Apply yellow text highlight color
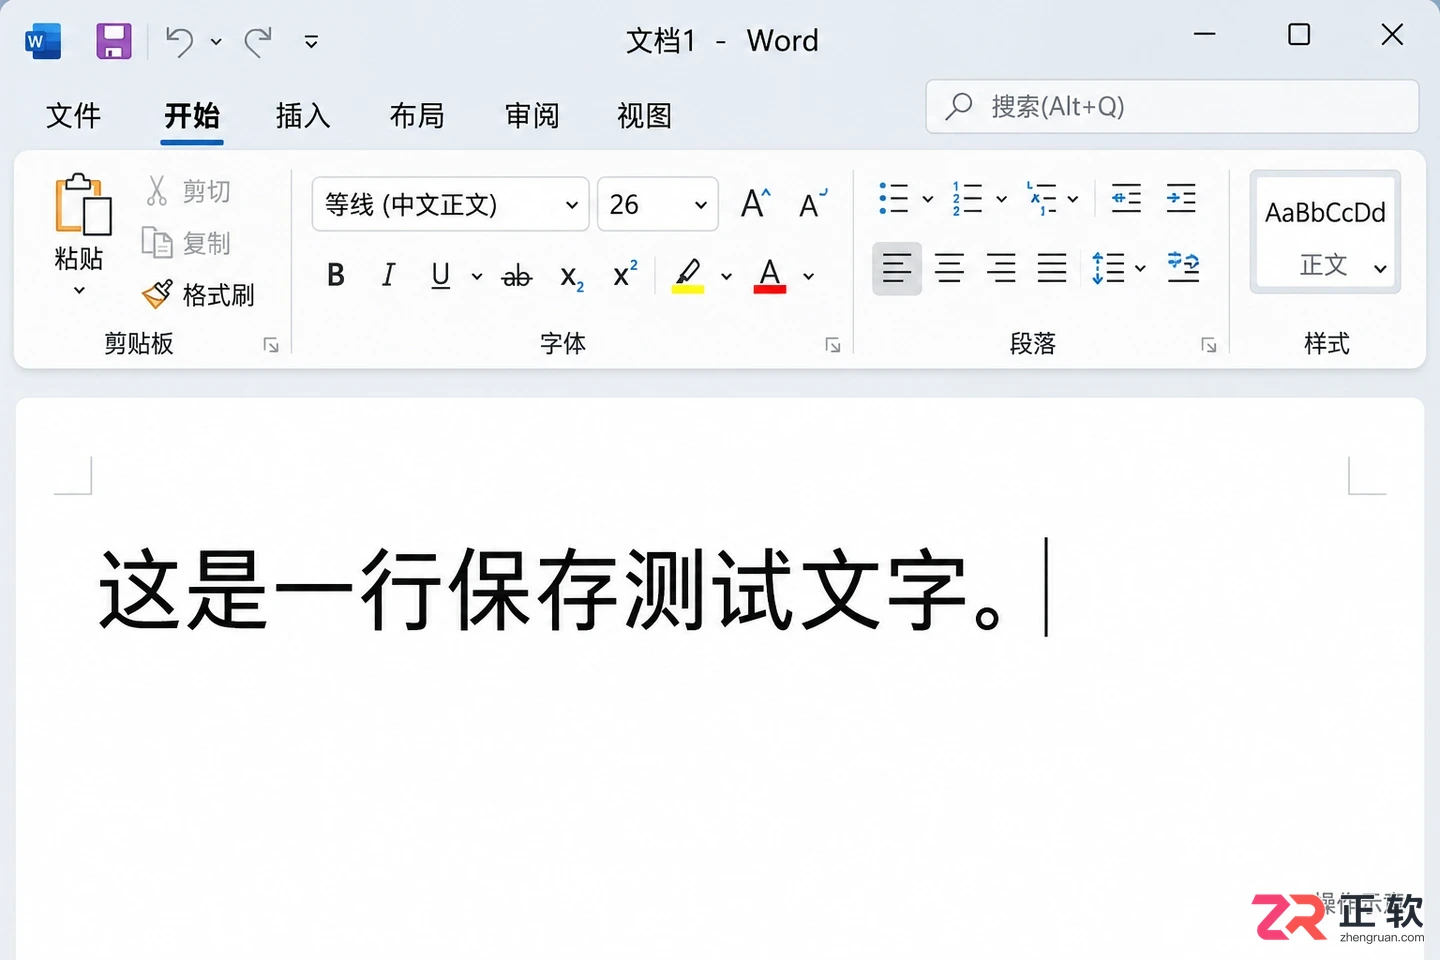 coord(688,275)
